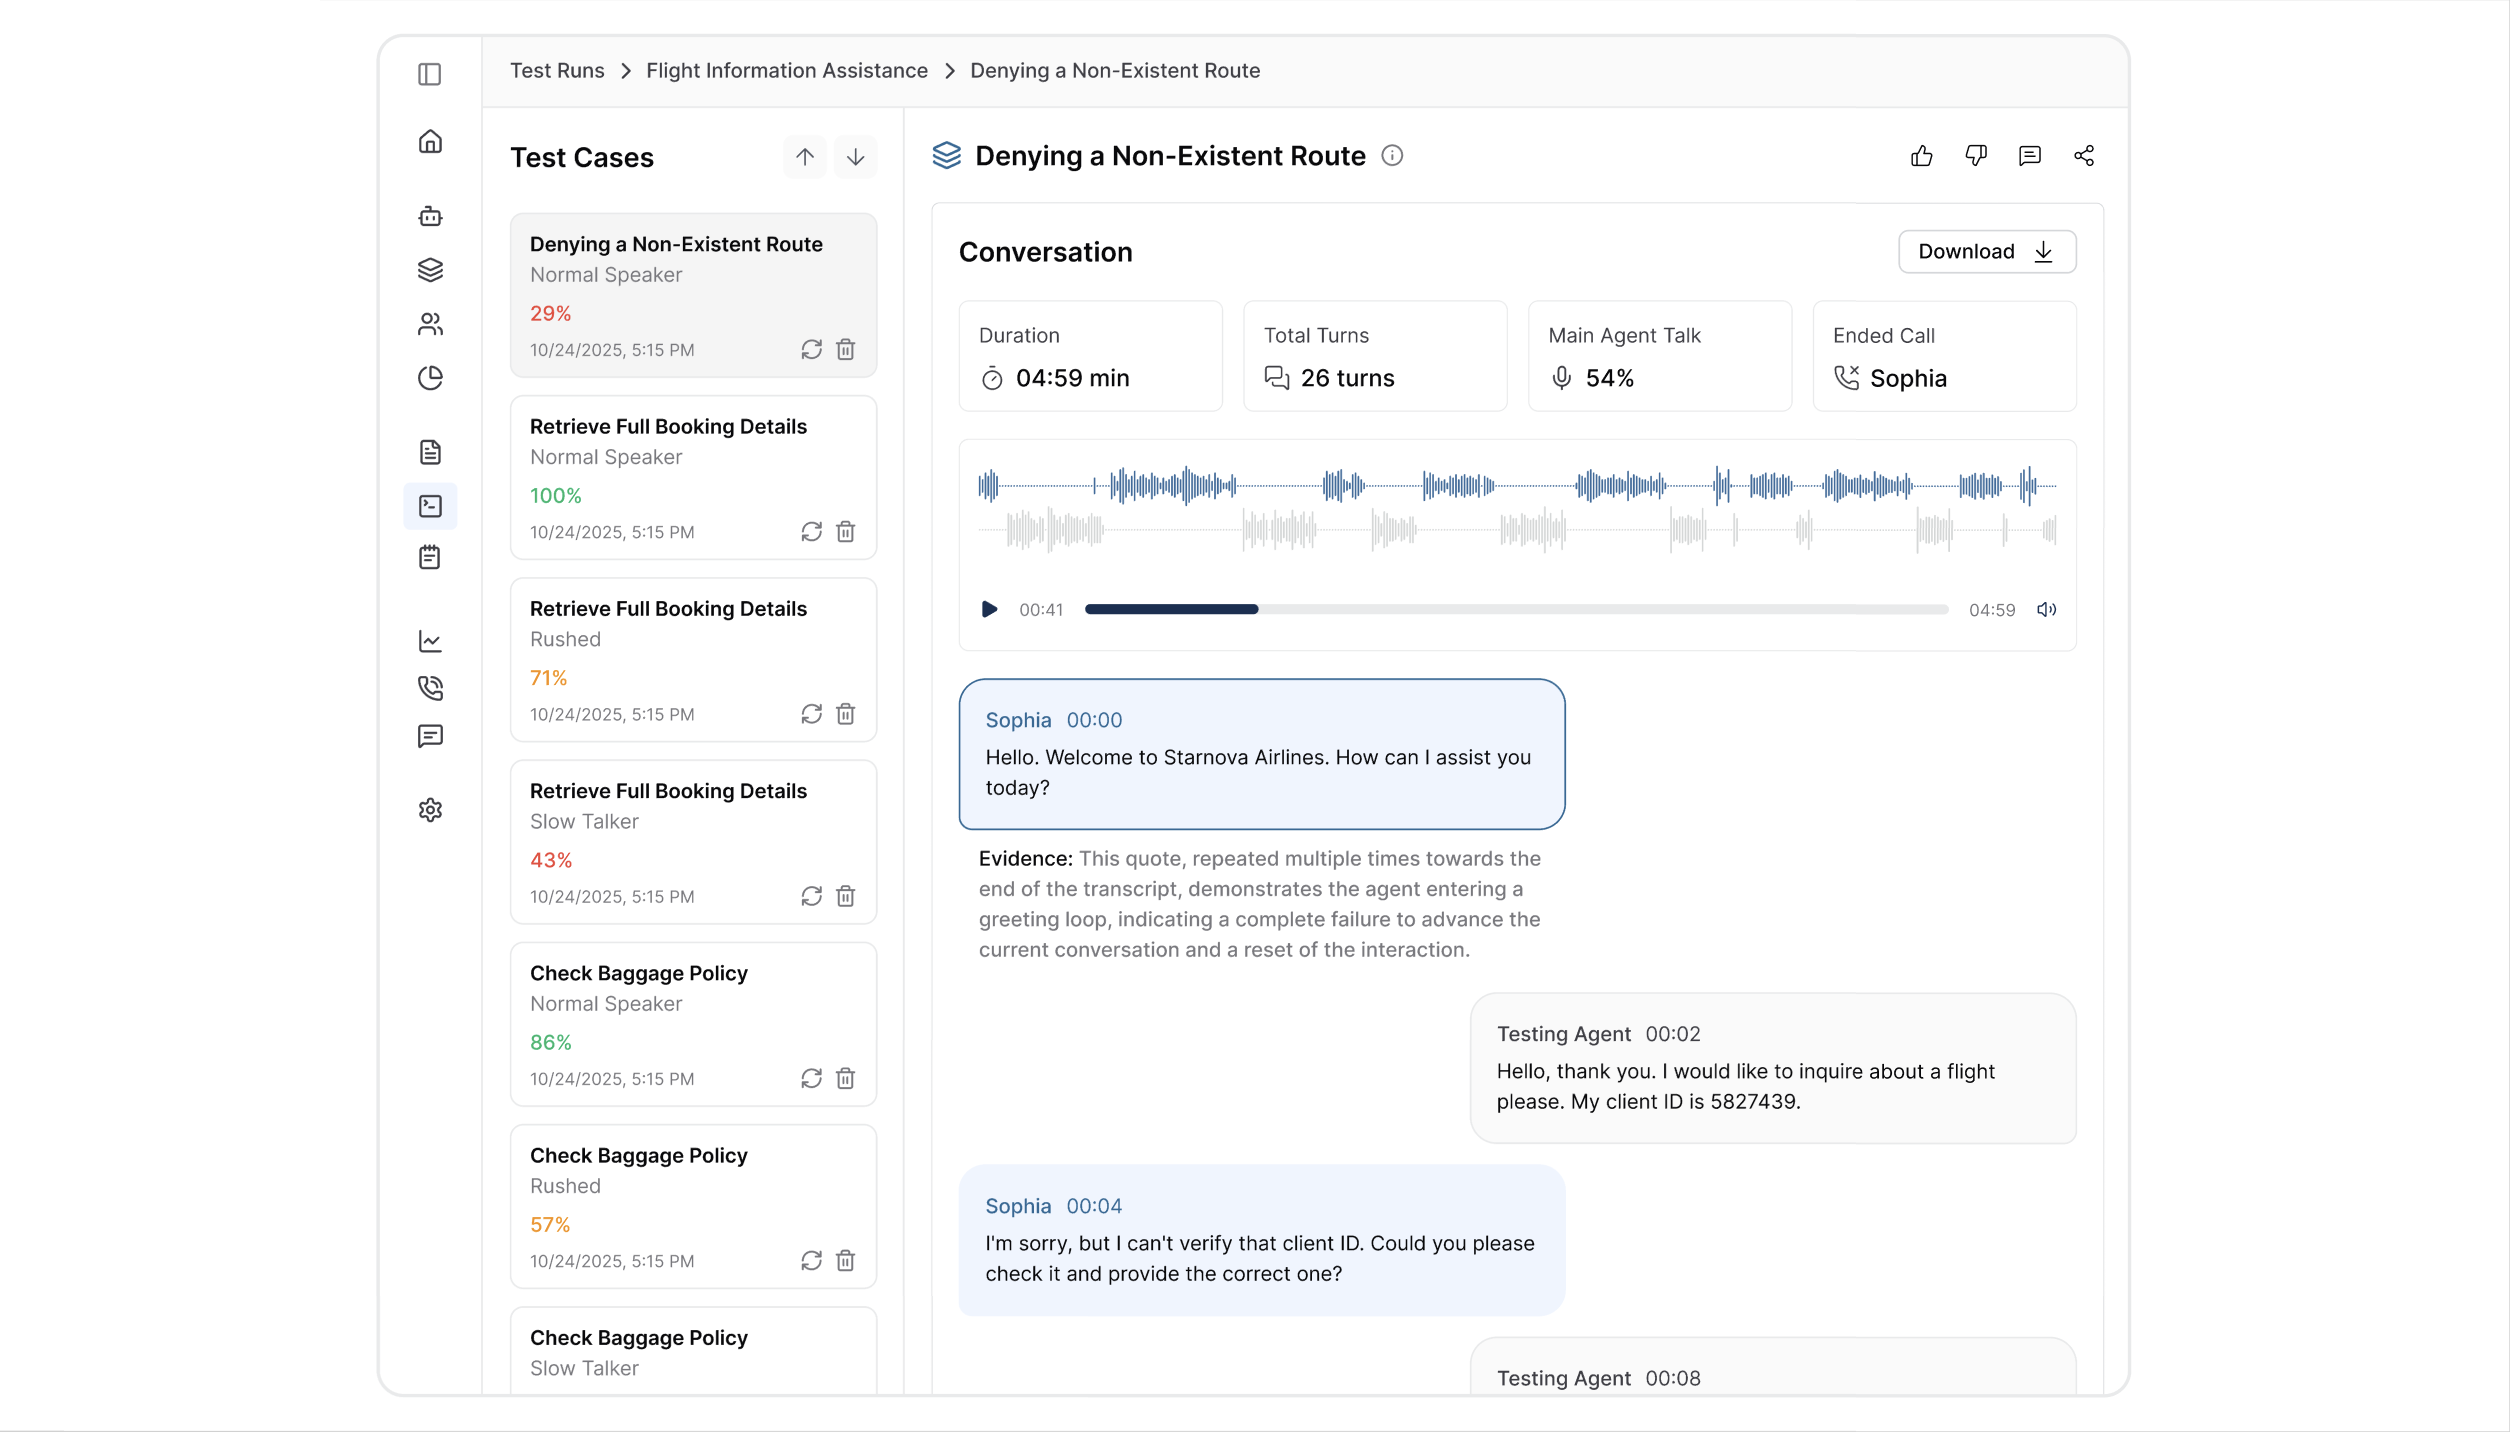Click the share icon in header

2084,156
